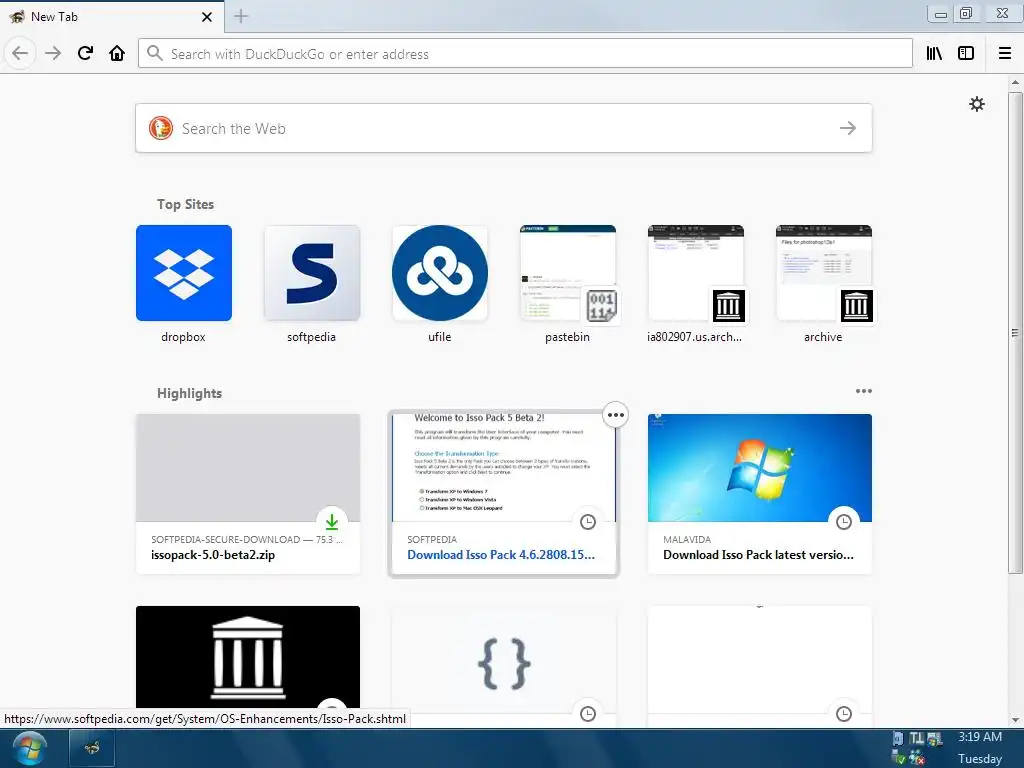Collapse the Top Sites section header
This screenshot has width=1024, height=768.
185,204
